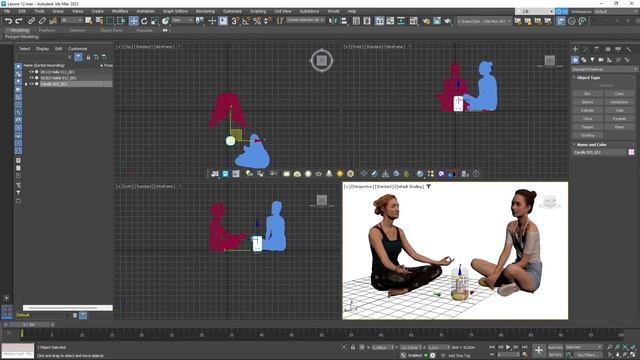Open the Material Editor from the toolbar

point(414,21)
